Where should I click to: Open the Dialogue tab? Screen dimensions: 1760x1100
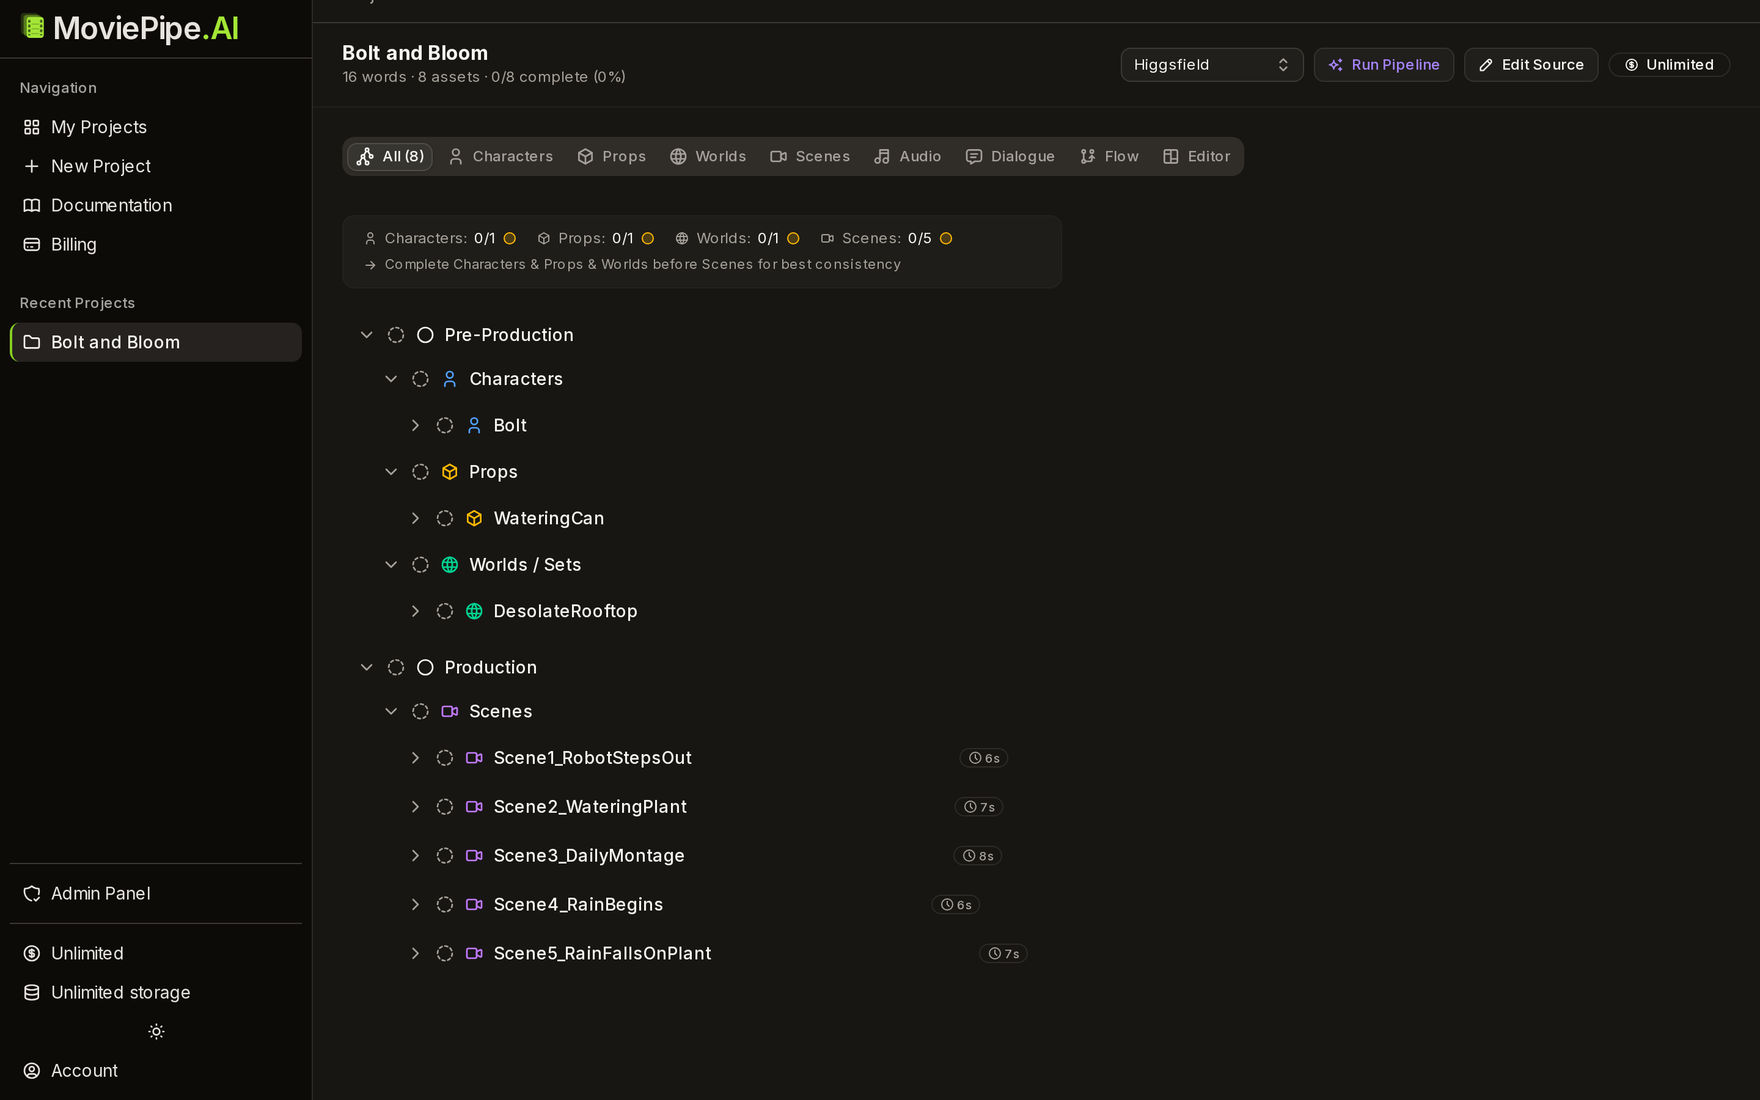point(1010,157)
